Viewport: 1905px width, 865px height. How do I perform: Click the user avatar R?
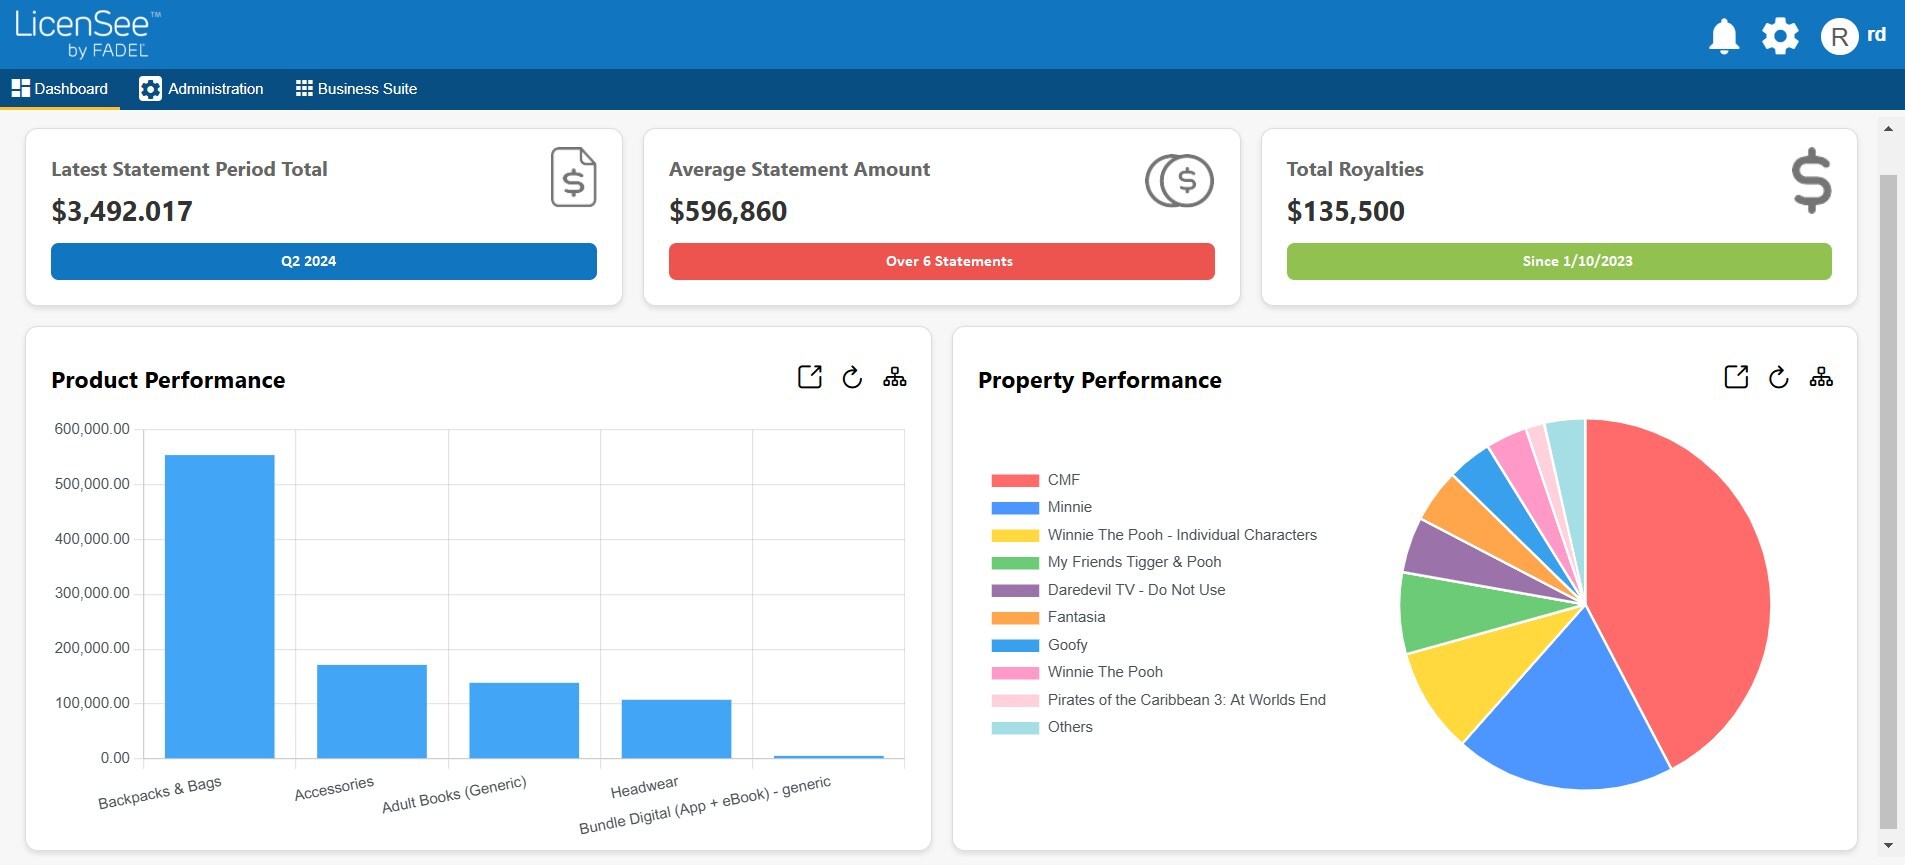pos(1839,37)
